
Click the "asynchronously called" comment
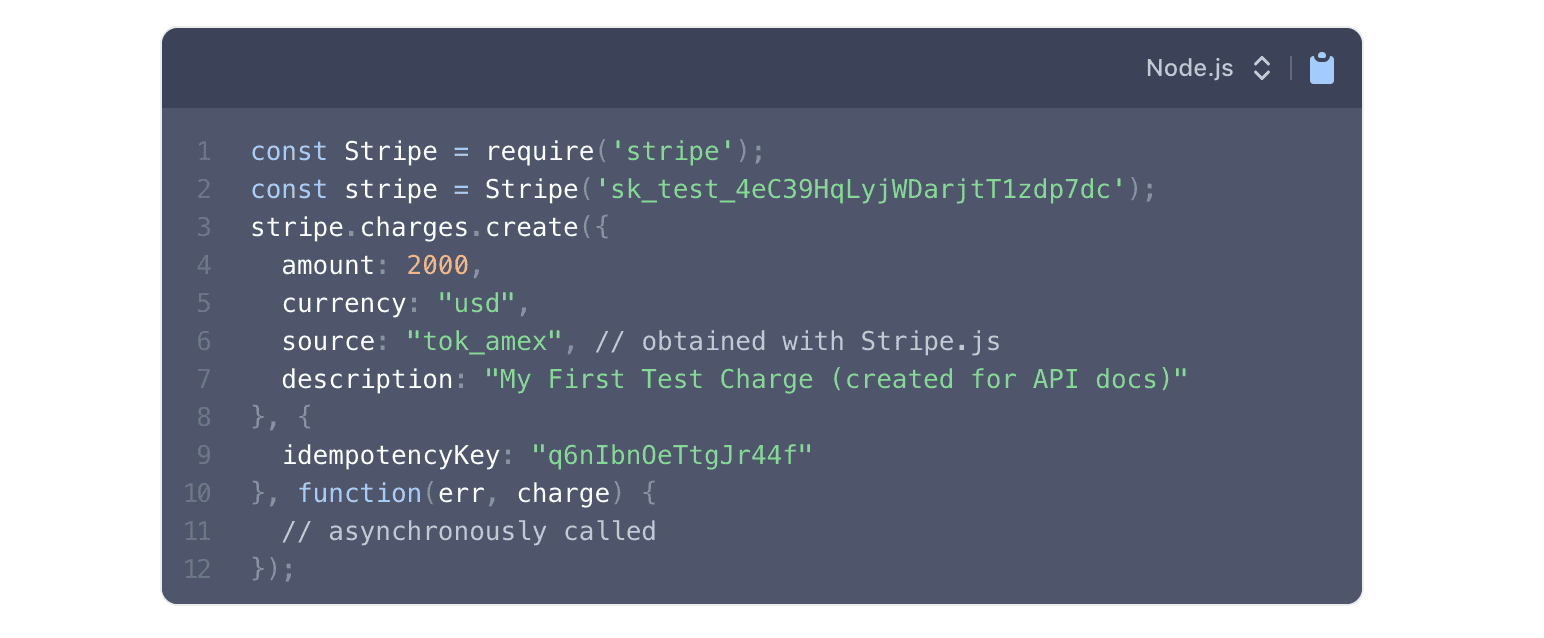[469, 532]
